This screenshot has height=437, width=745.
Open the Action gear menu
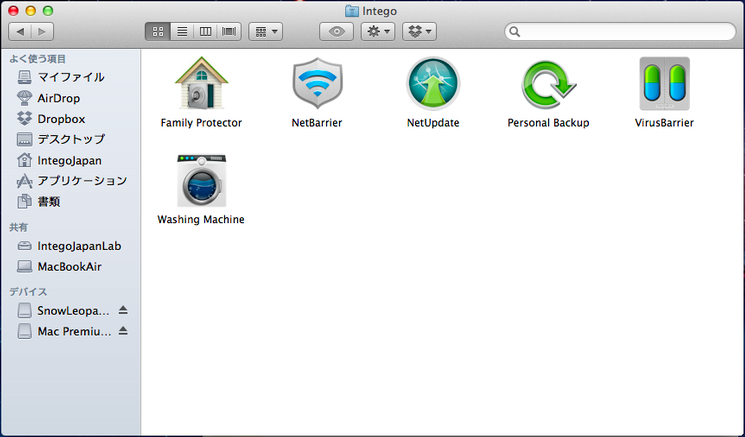pos(378,32)
